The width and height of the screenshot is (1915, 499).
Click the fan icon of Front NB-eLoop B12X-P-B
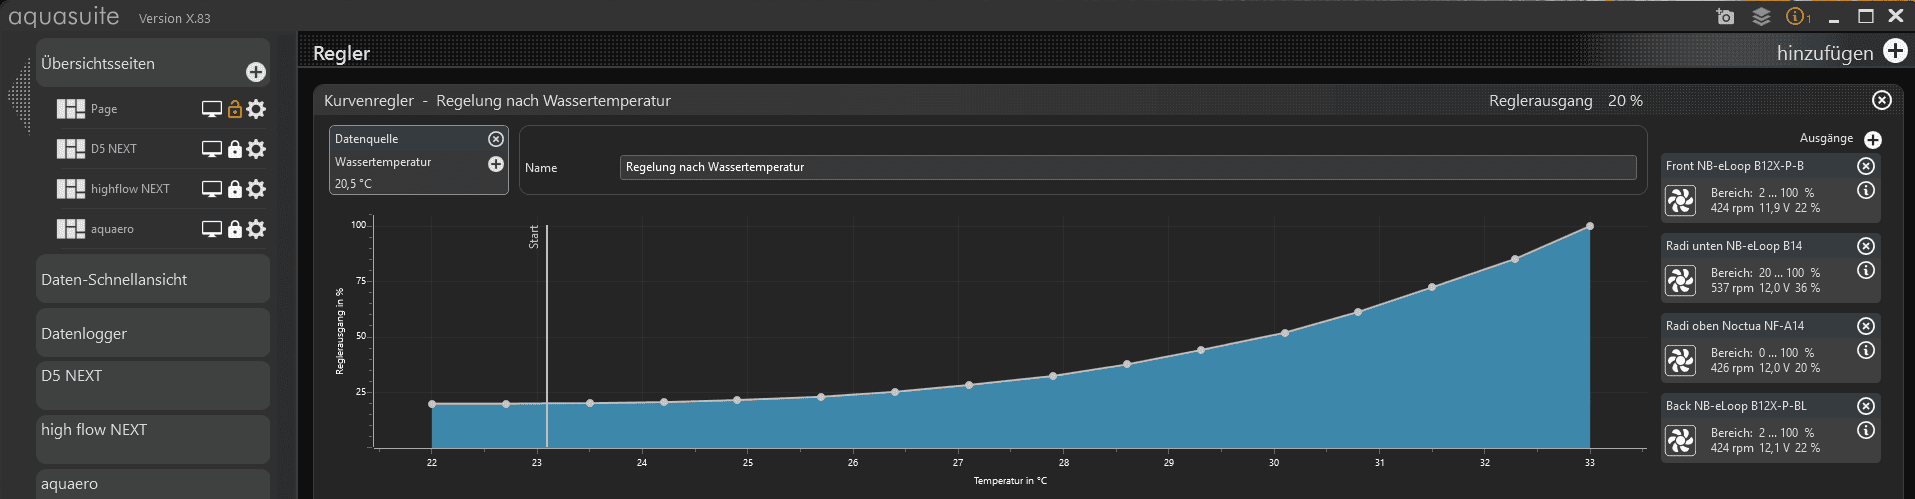point(1681,201)
